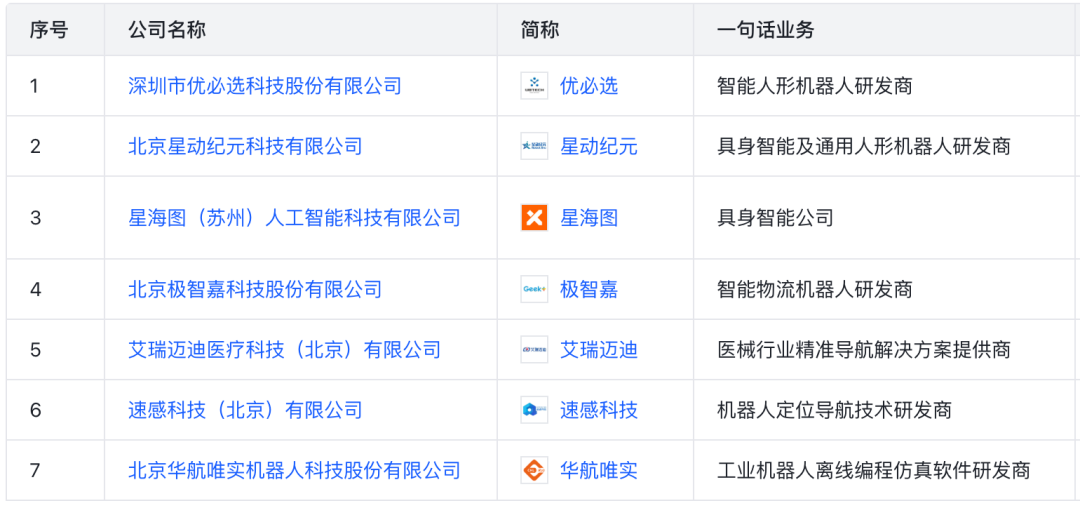Click serial number 2 in 星动纪元 row
The height and width of the screenshot is (508, 1080).
tap(35, 147)
